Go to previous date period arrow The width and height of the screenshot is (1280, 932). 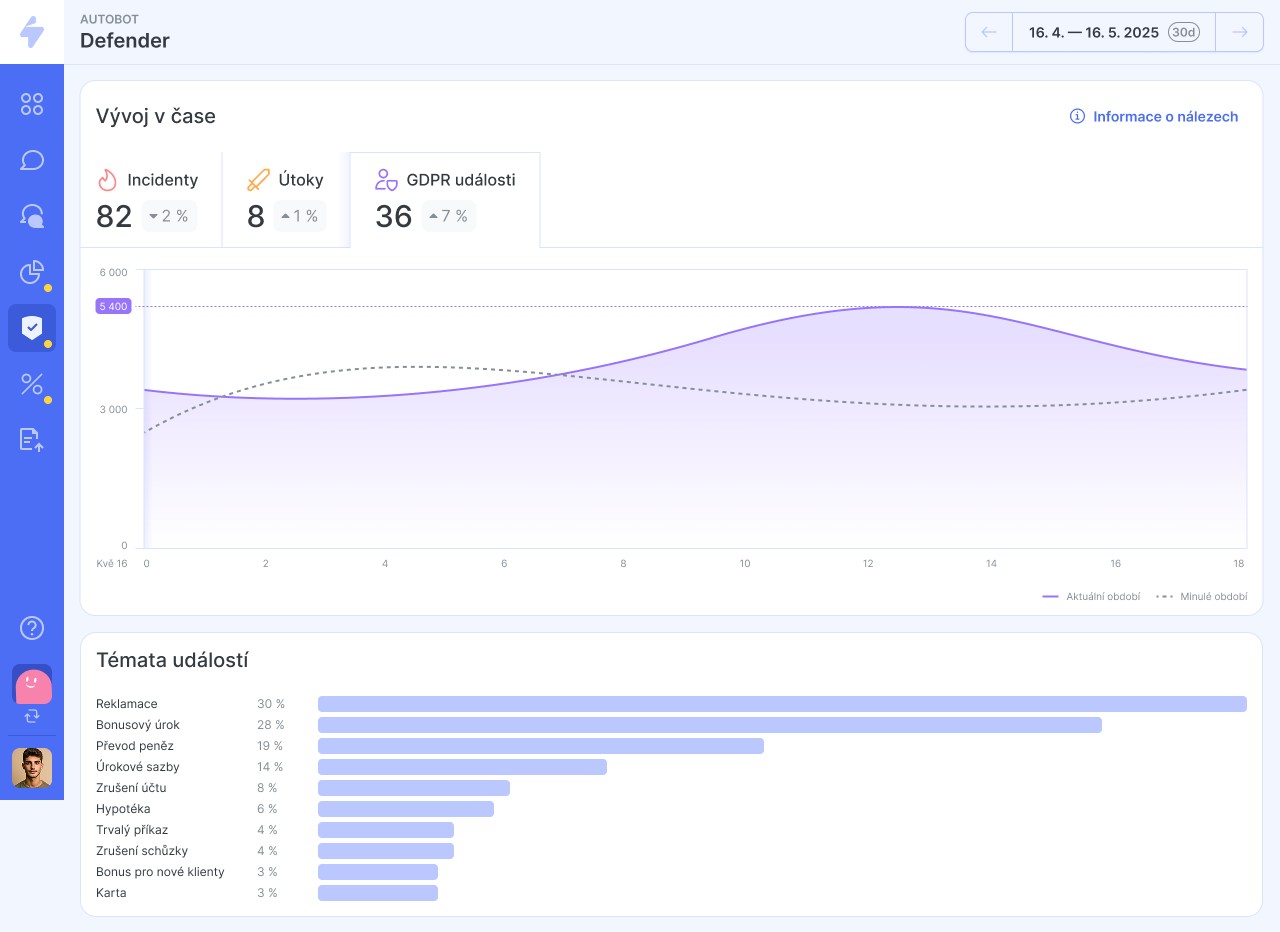click(x=989, y=32)
